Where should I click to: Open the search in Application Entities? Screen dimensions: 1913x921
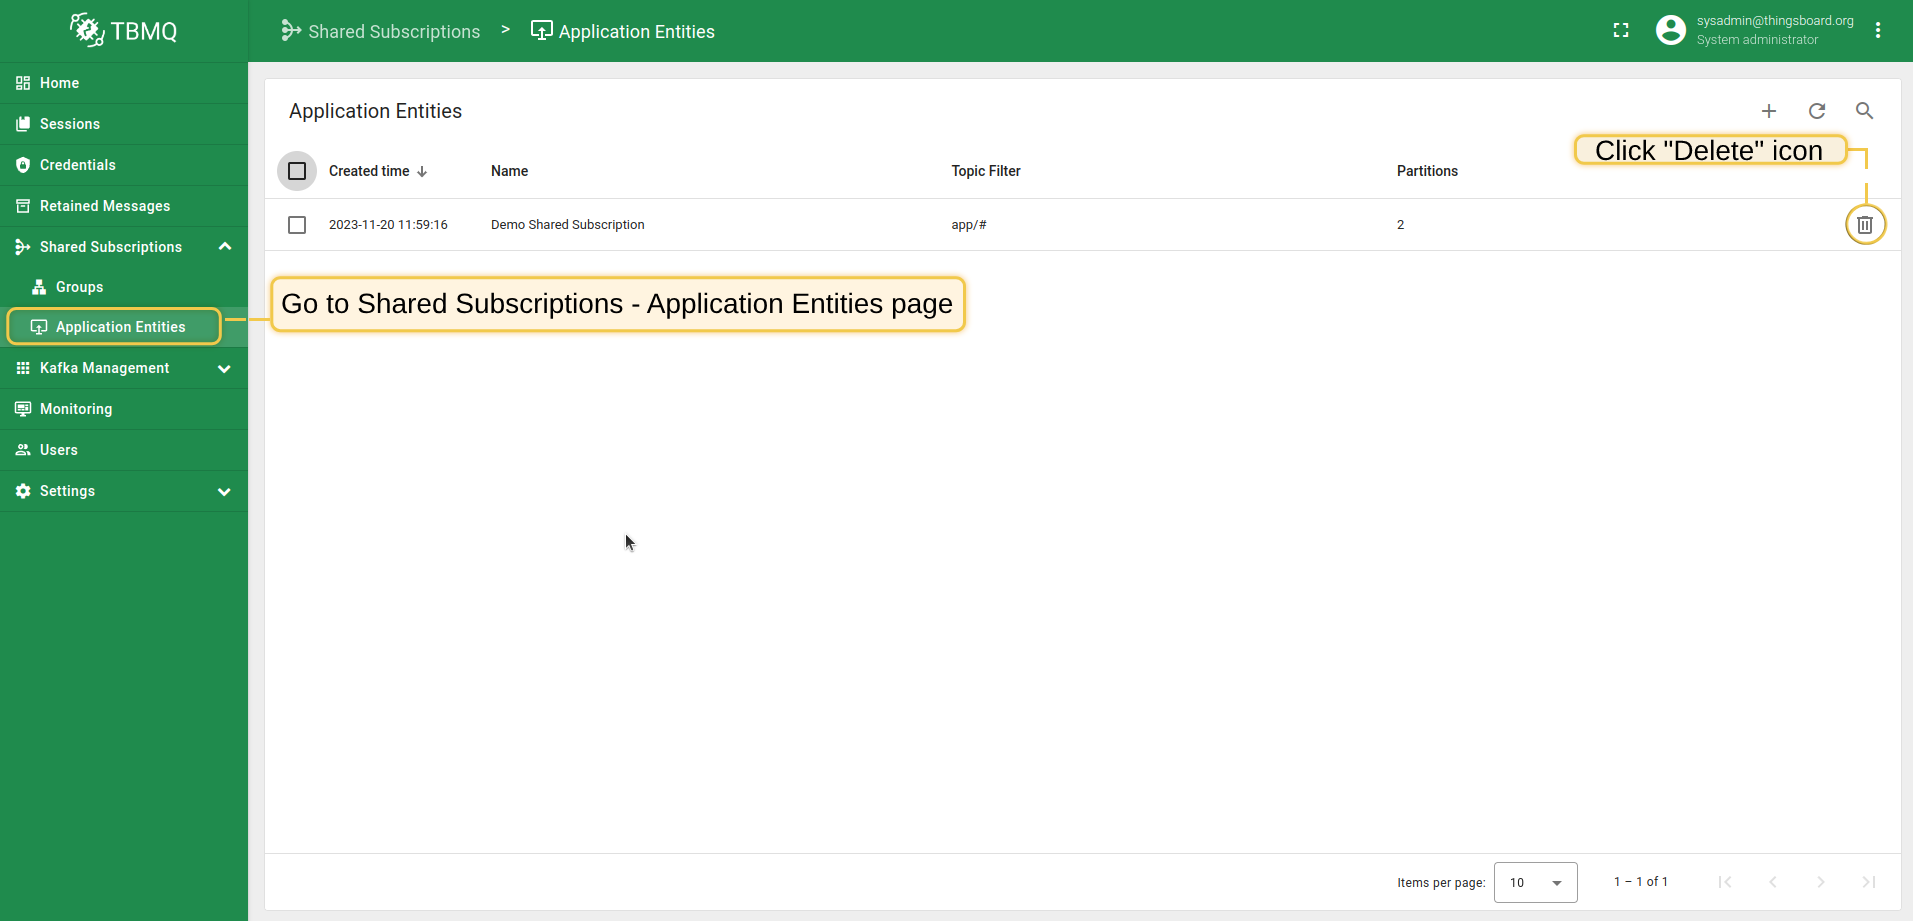1863,110
